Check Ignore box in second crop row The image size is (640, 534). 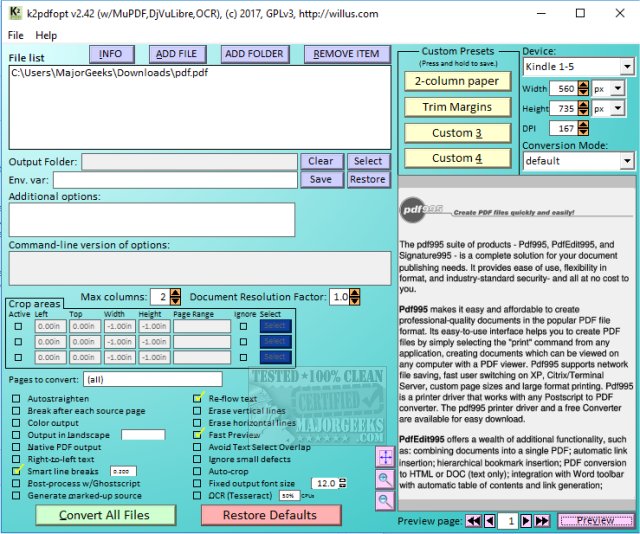[x=243, y=342]
